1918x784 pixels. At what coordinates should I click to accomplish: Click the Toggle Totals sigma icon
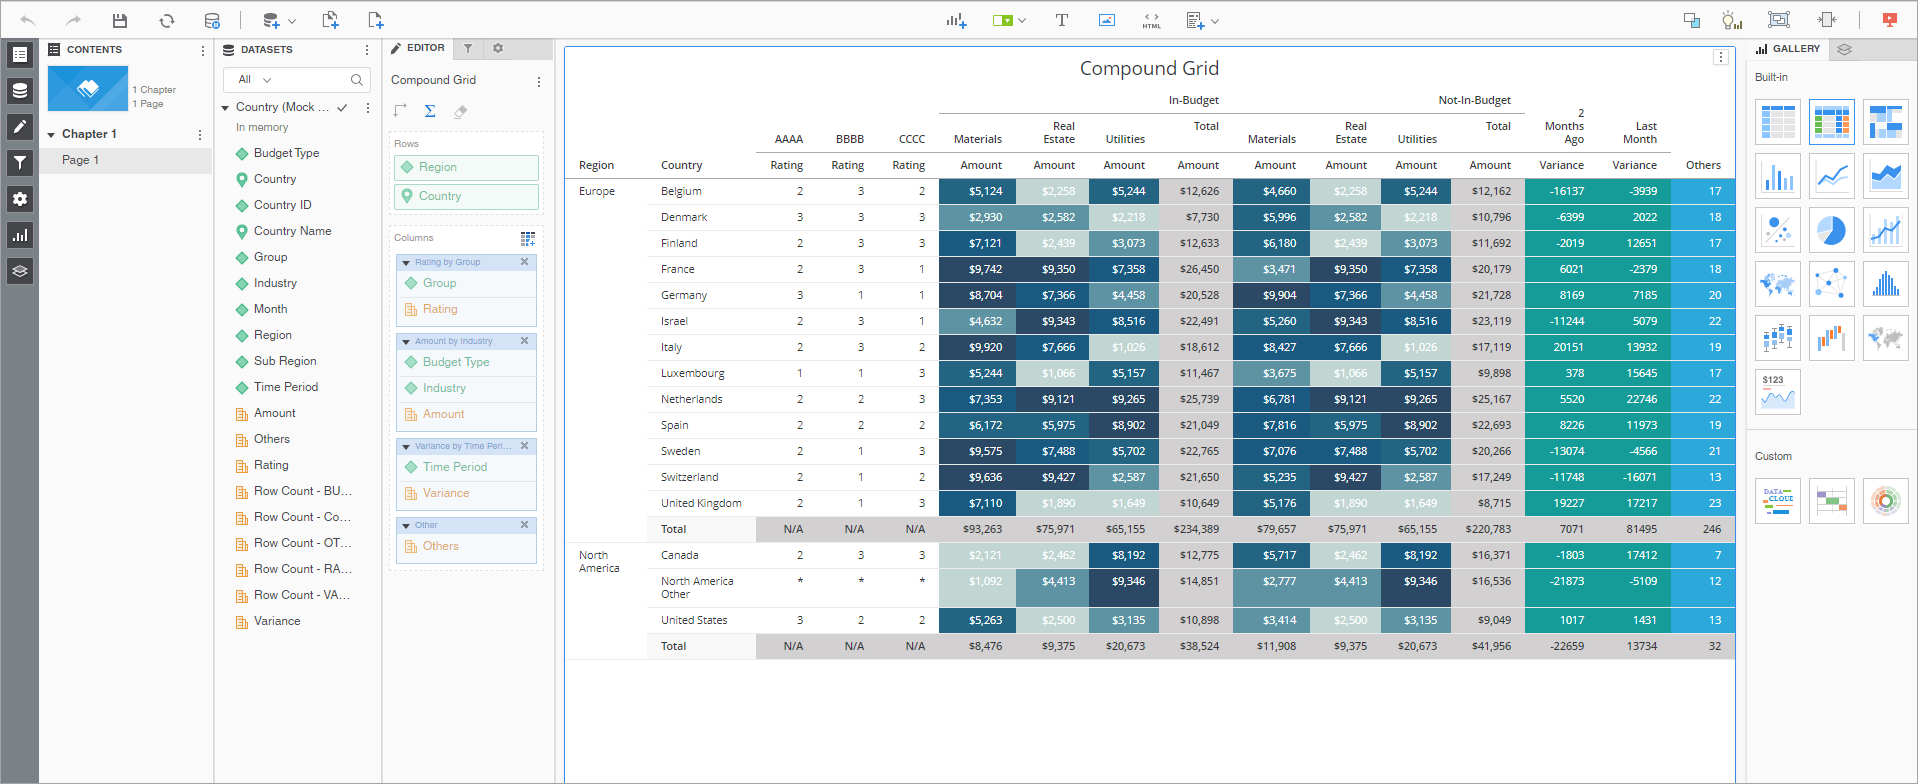430,111
